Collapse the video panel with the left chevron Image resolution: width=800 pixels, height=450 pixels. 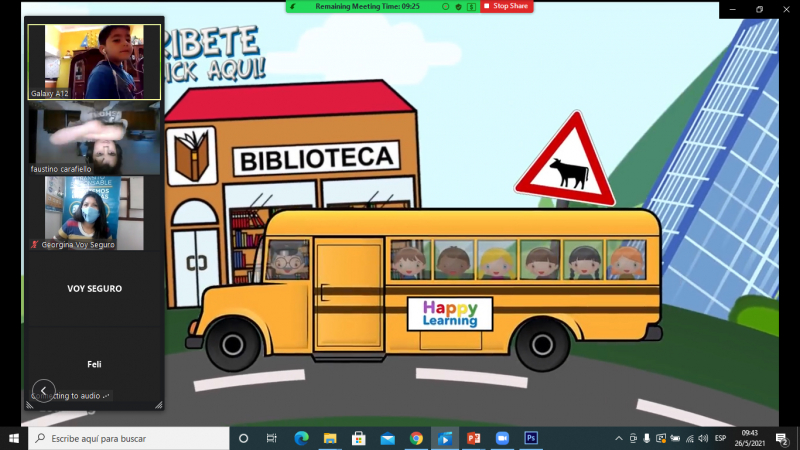tap(43, 391)
